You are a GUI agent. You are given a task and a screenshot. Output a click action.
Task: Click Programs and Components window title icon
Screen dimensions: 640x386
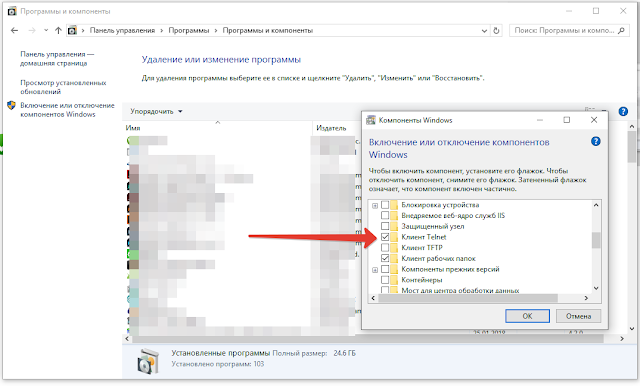click(x=12, y=11)
